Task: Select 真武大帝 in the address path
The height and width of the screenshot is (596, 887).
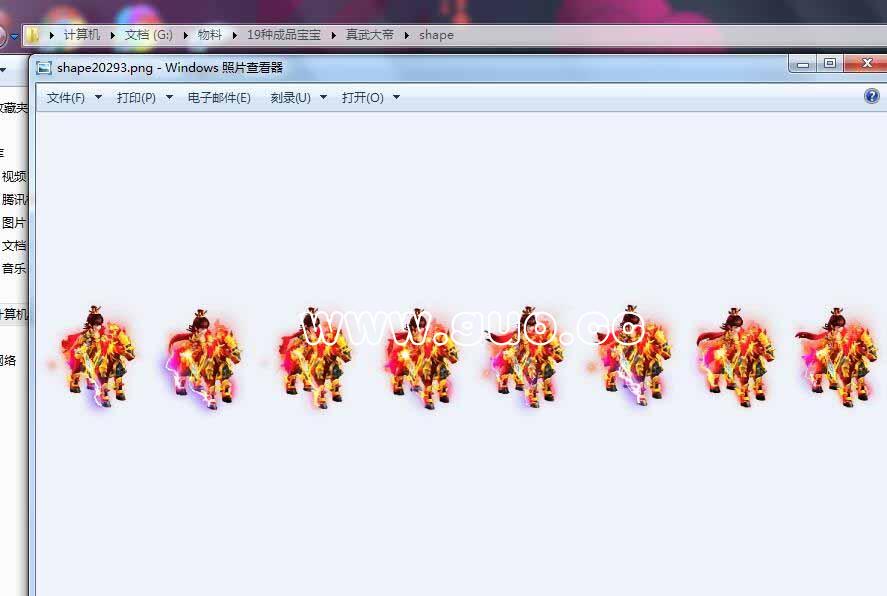Action: coord(369,35)
